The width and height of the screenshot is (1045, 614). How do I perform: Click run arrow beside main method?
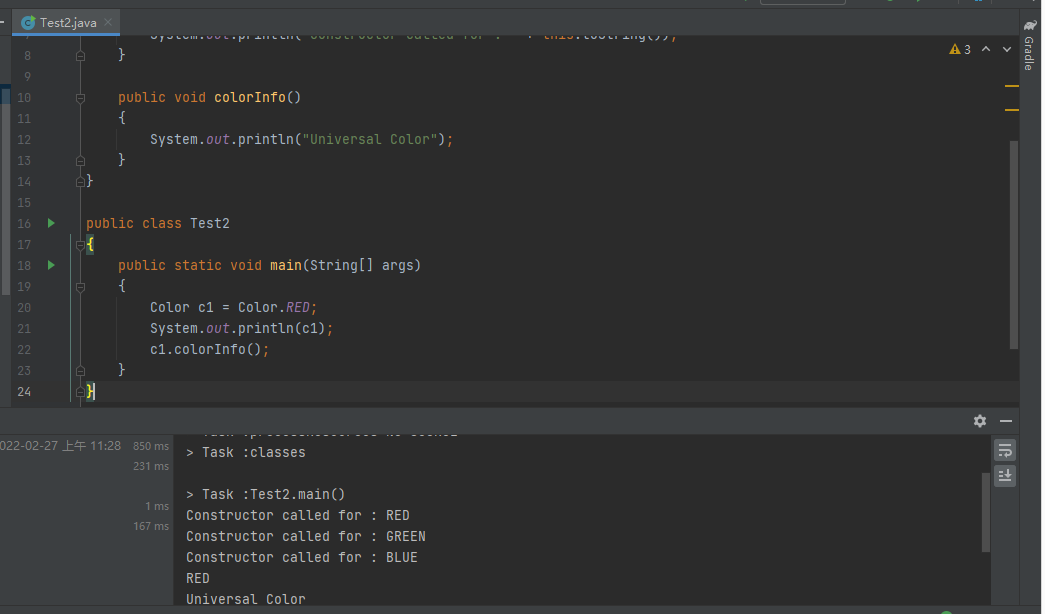coord(51,265)
